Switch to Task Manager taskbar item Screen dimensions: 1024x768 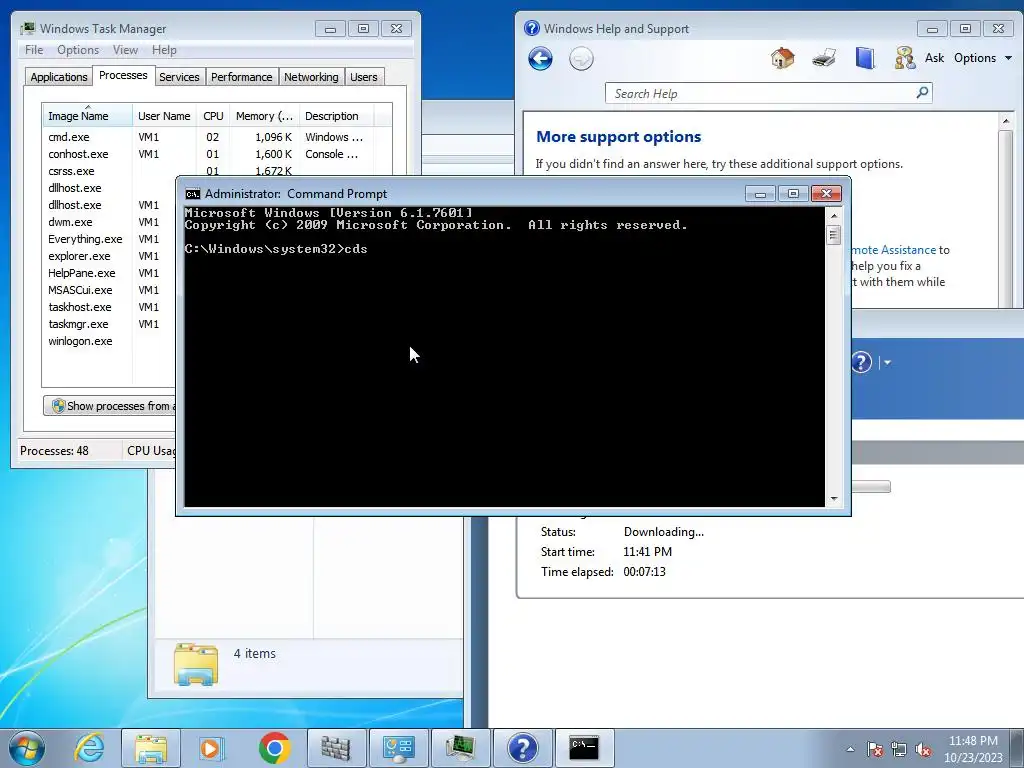460,748
